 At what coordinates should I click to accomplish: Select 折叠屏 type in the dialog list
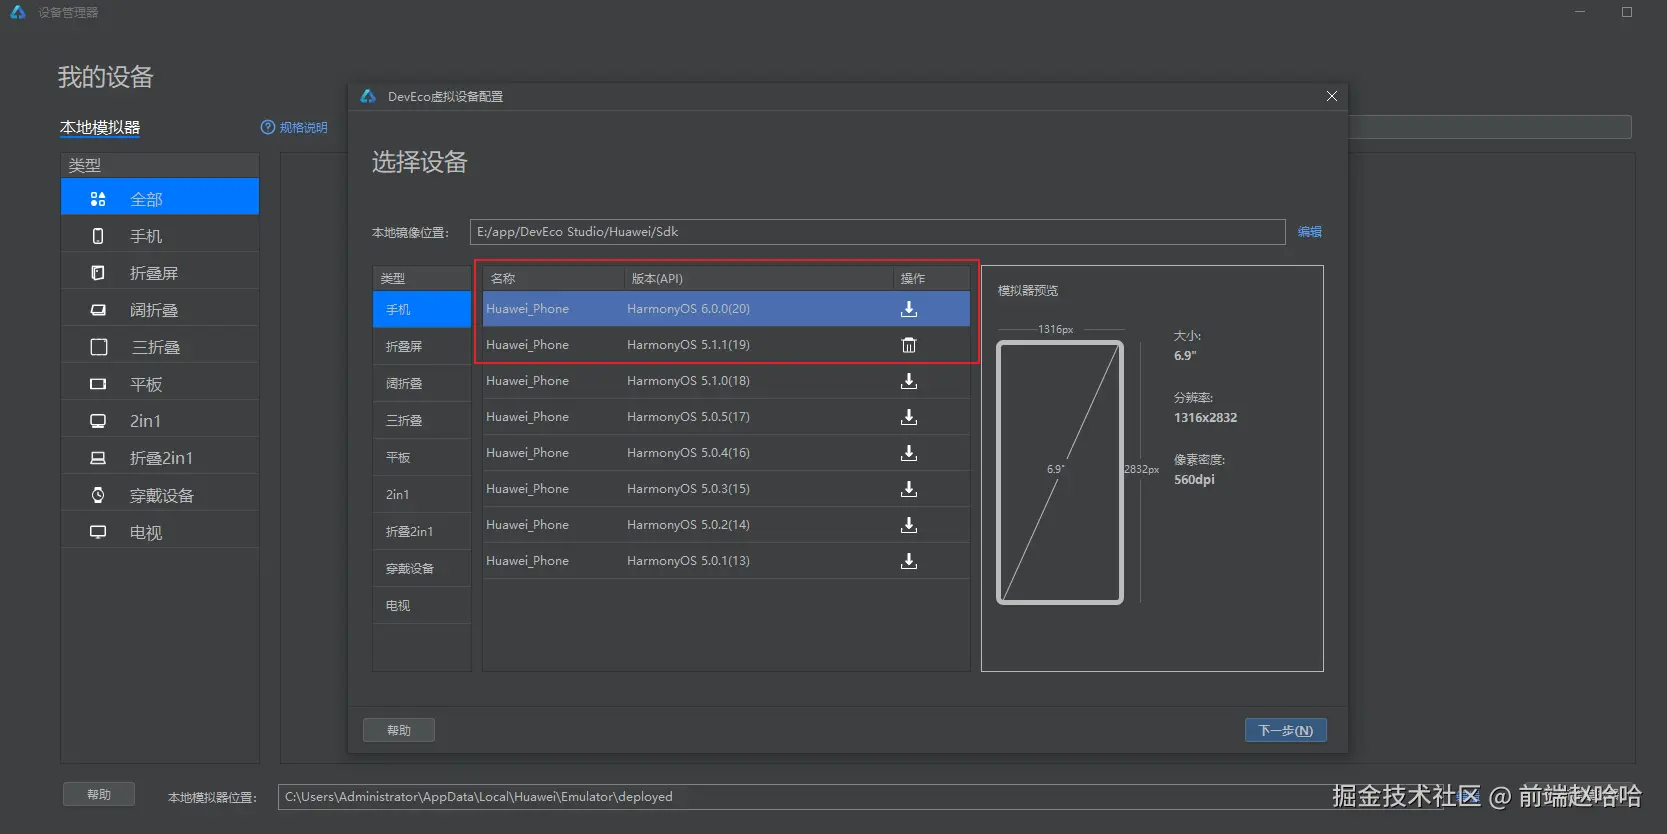click(x=422, y=346)
